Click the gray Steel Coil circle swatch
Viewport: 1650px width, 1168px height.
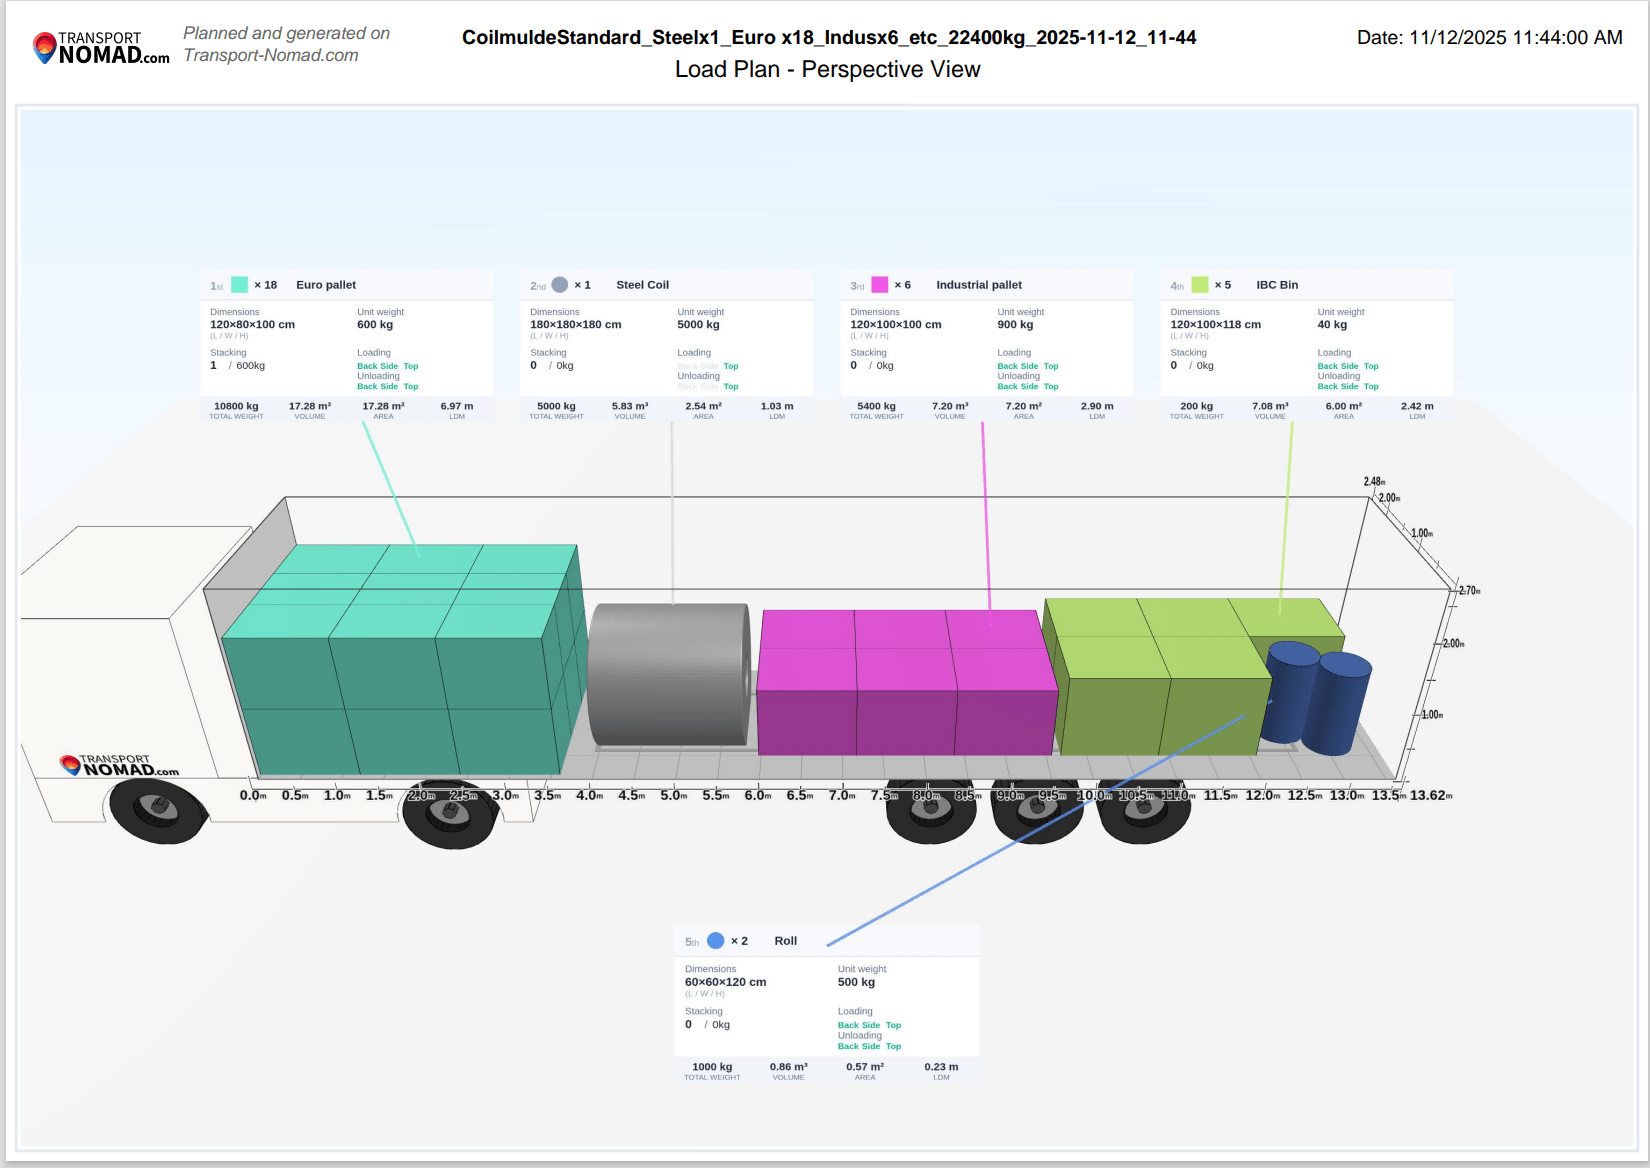(560, 285)
